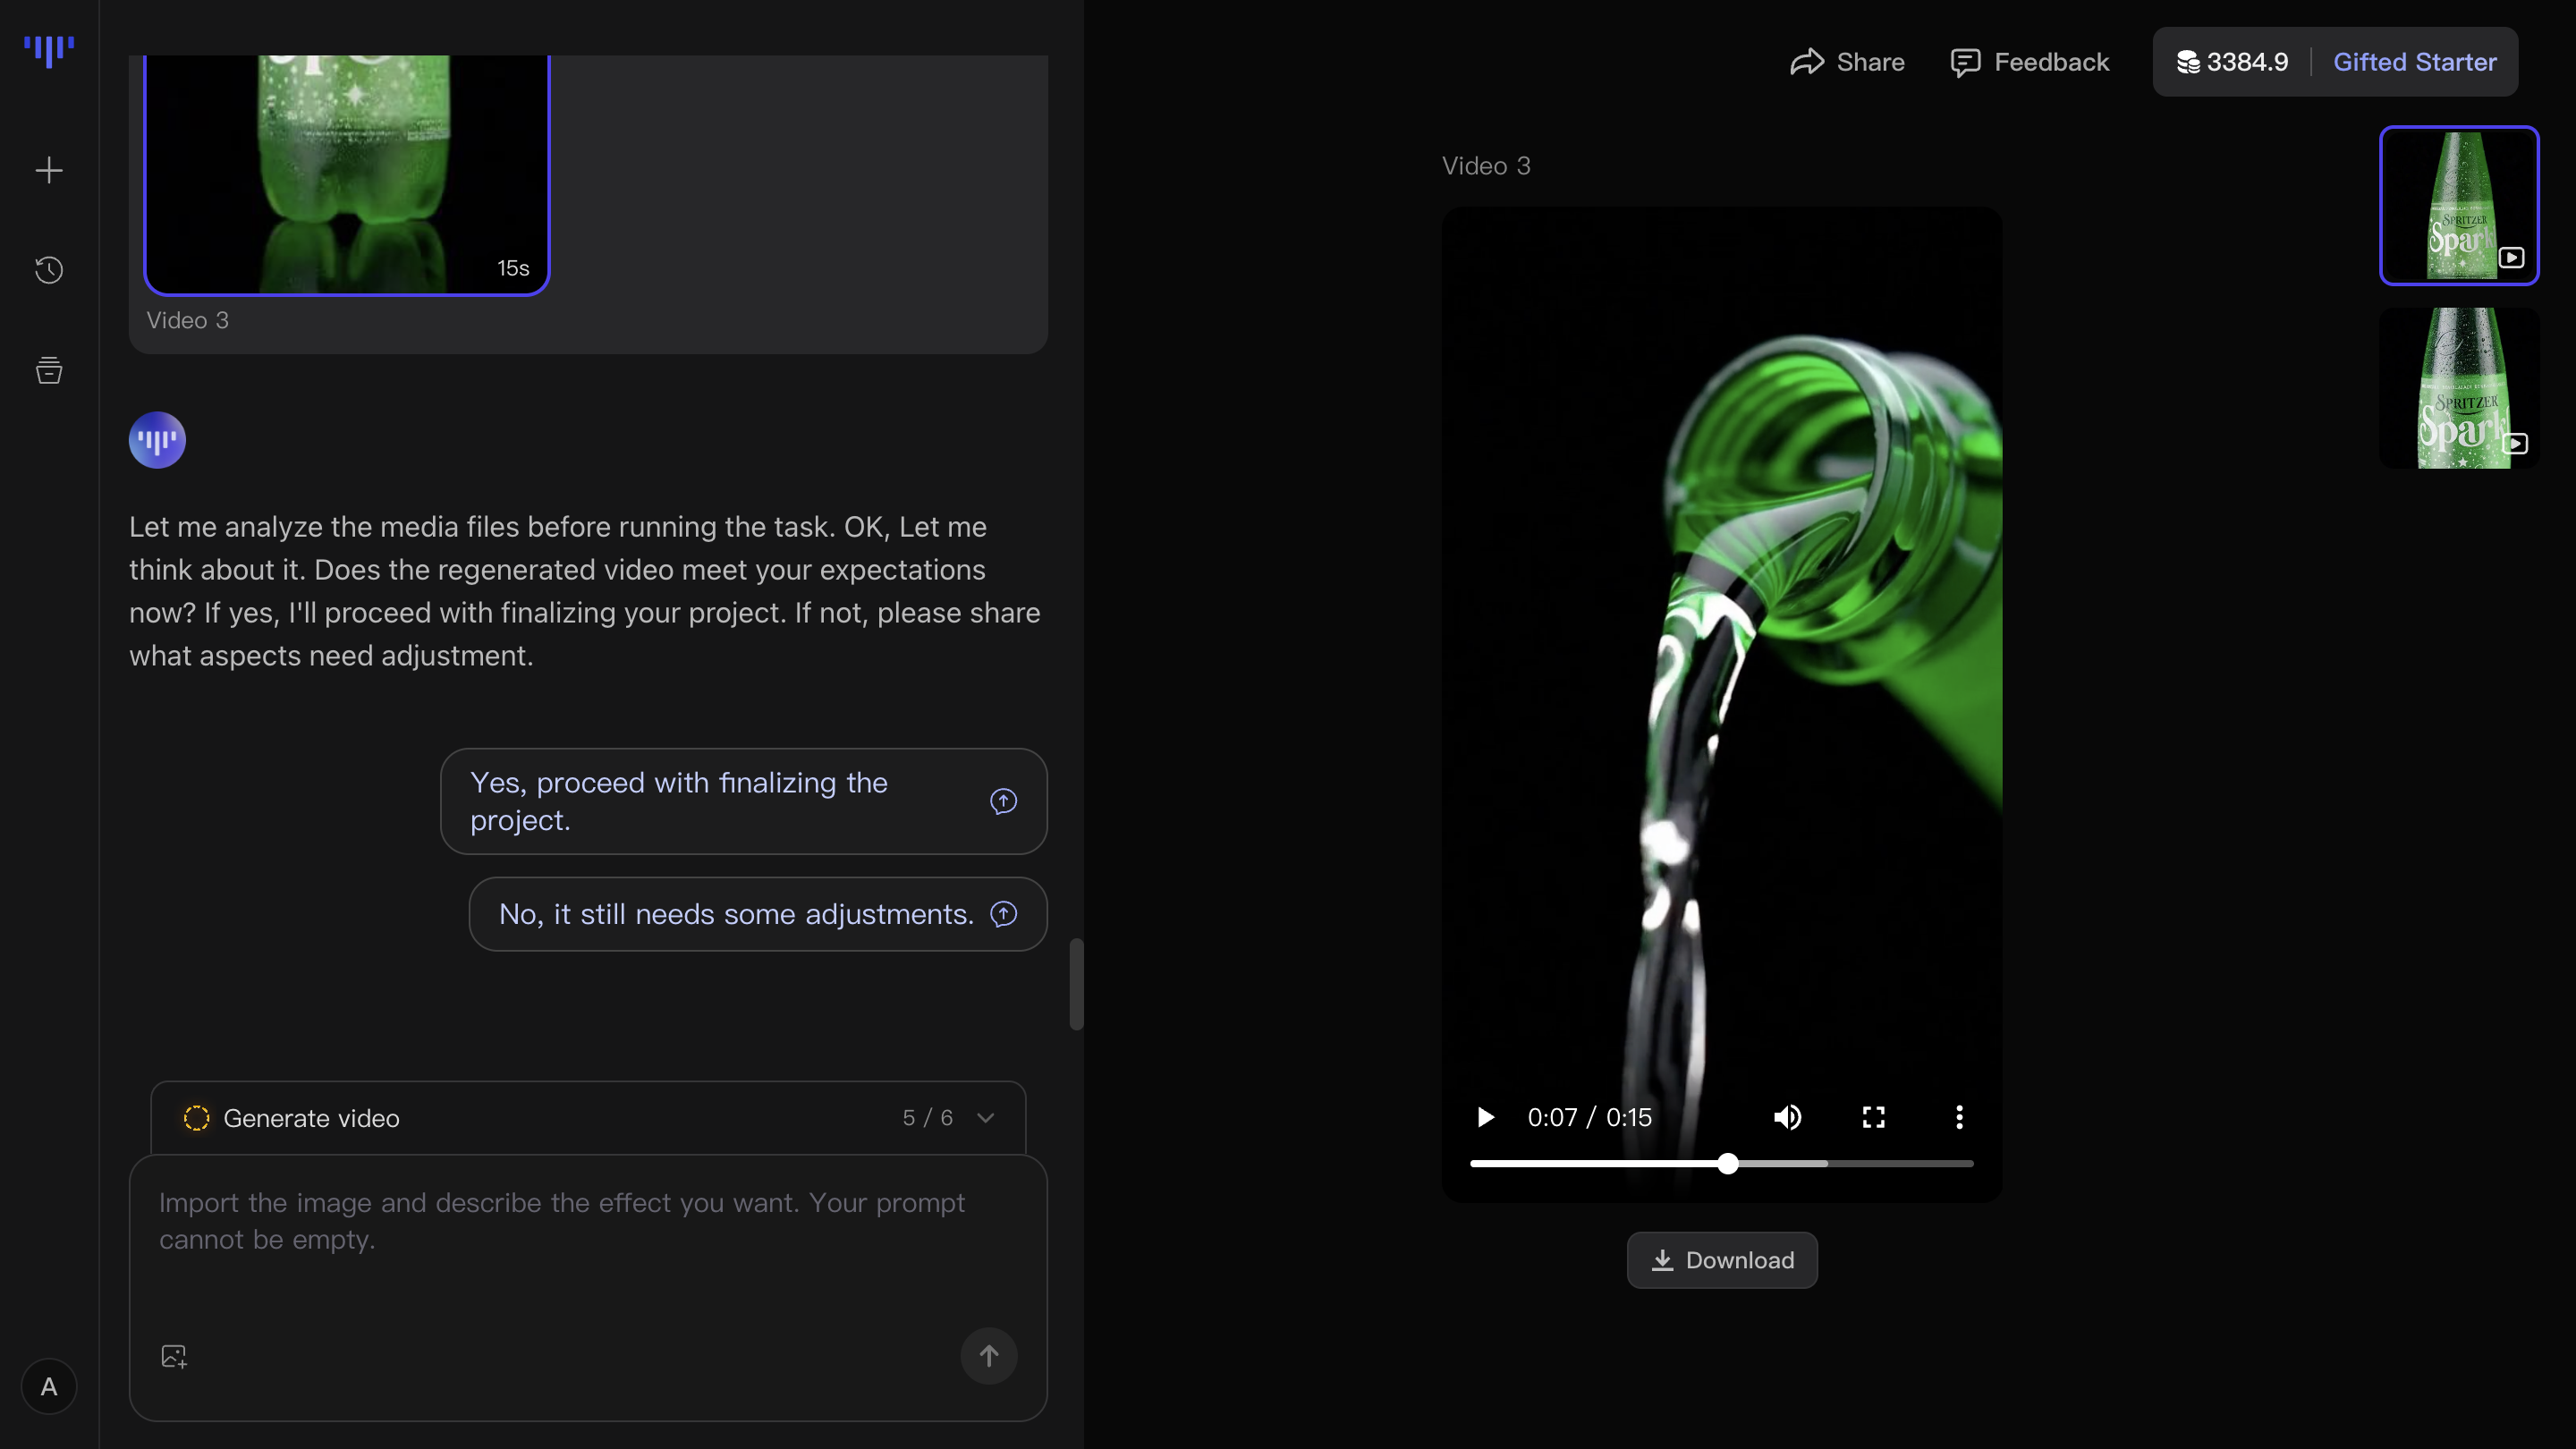Image resolution: width=2576 pixels, height=1449 pixels.
Task: Open the history panel
Action: [48, 270]
